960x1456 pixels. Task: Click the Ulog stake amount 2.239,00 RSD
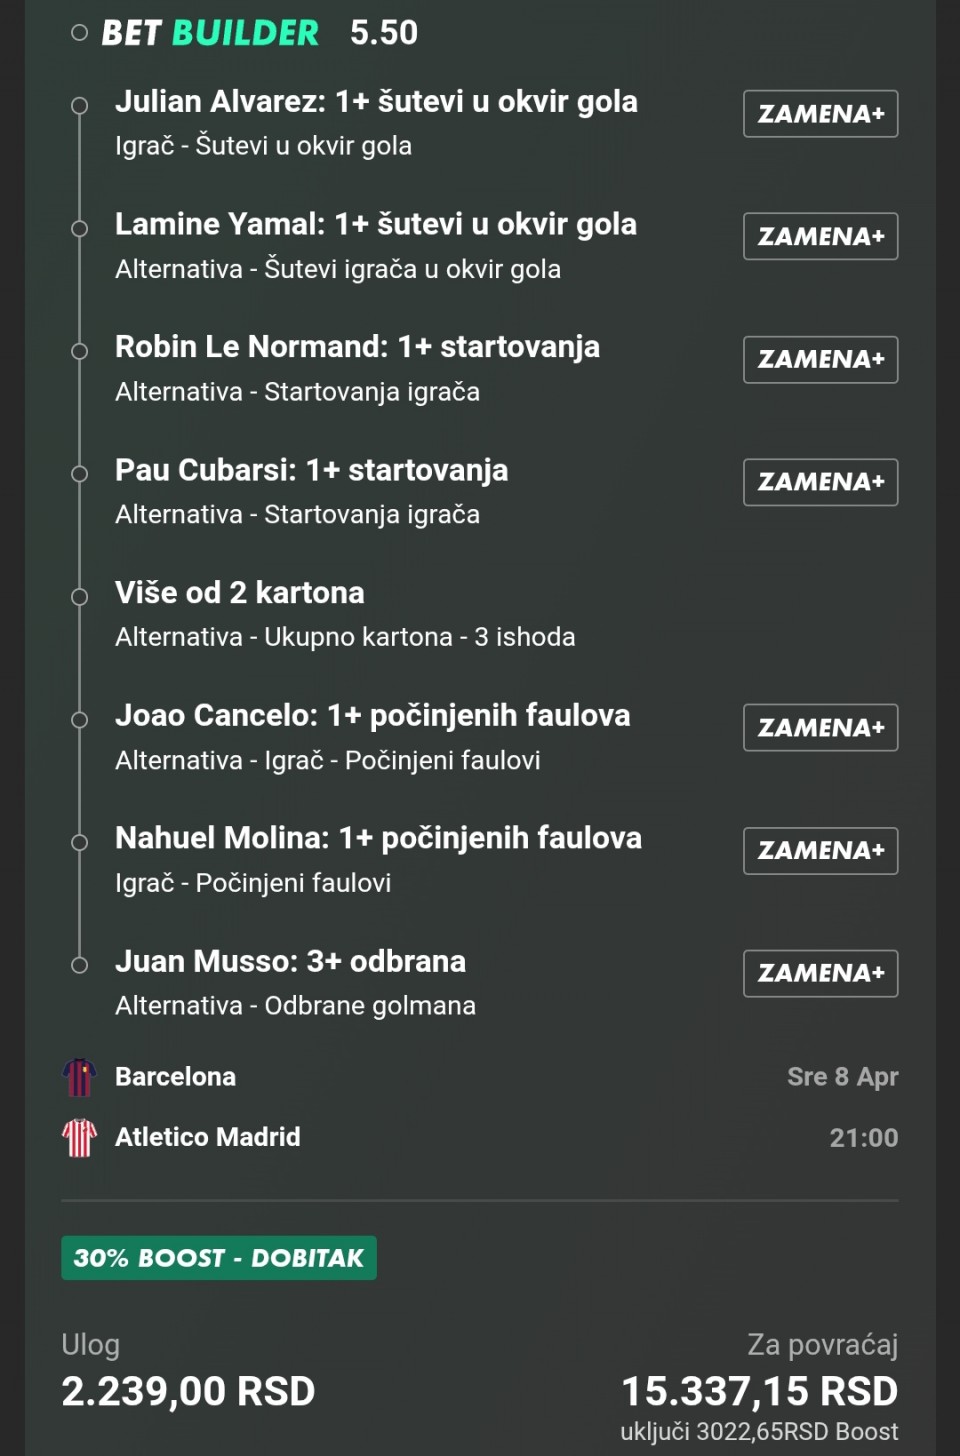point(188,1391)
